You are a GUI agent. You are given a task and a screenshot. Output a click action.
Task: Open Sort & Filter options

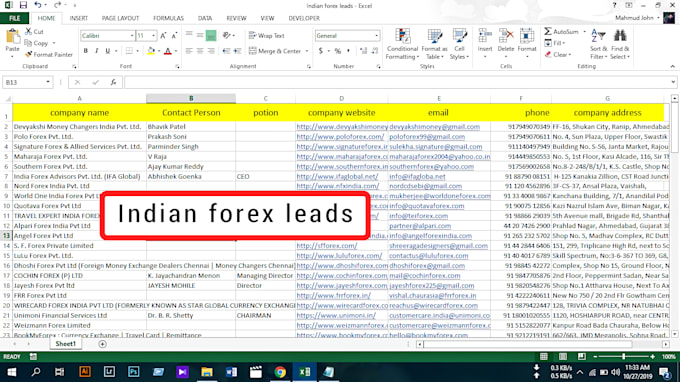598,44
